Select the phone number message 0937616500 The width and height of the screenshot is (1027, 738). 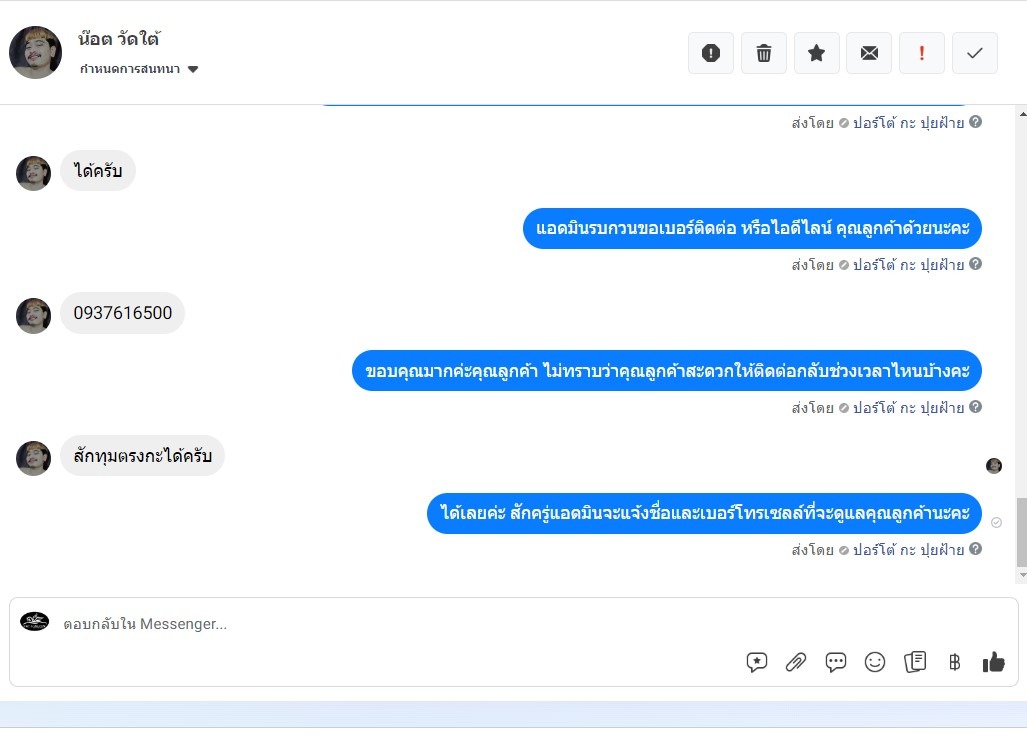(x=122, y=313)
